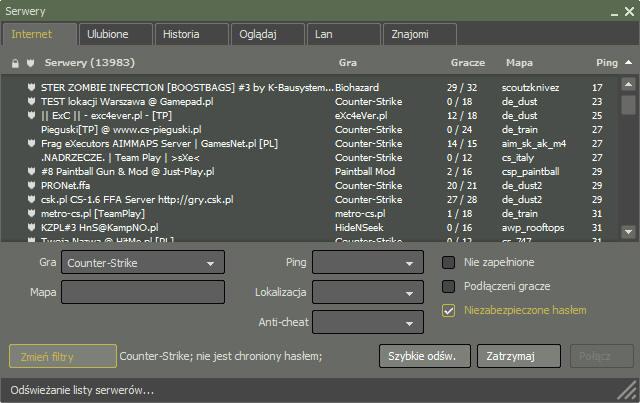Click the VAC shield column header icon

(x=30, y=63)
